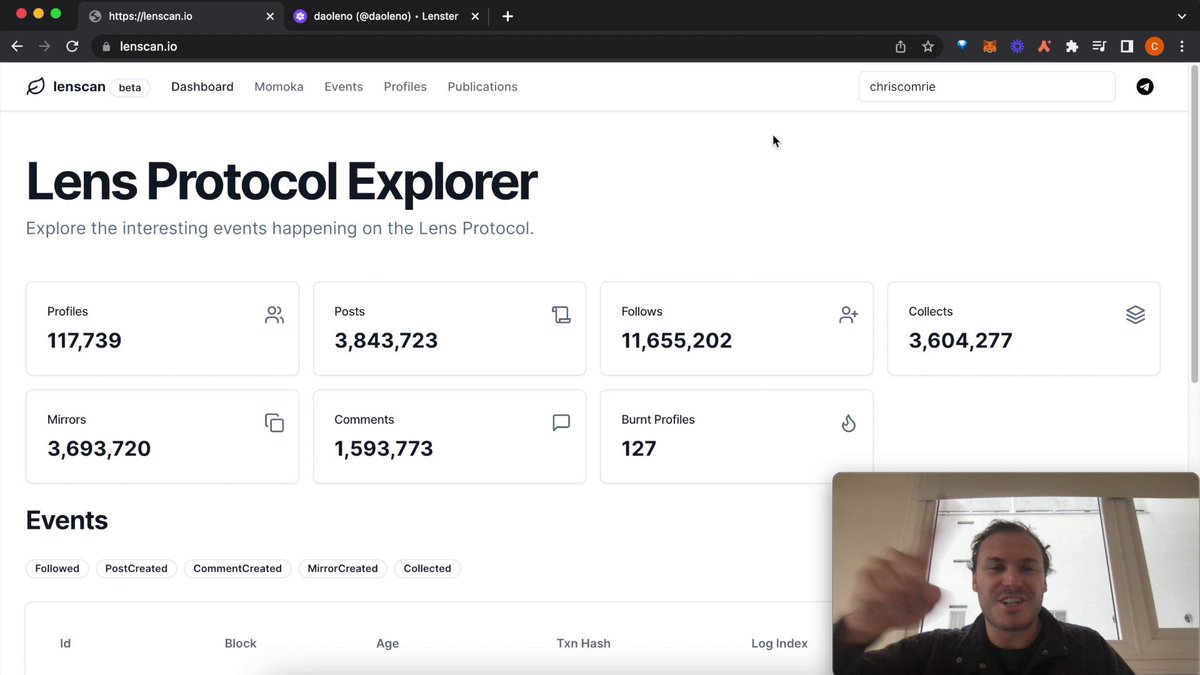Click the Follows card add-user icon
Screen dimensions: 1200x675
[848, 315]
